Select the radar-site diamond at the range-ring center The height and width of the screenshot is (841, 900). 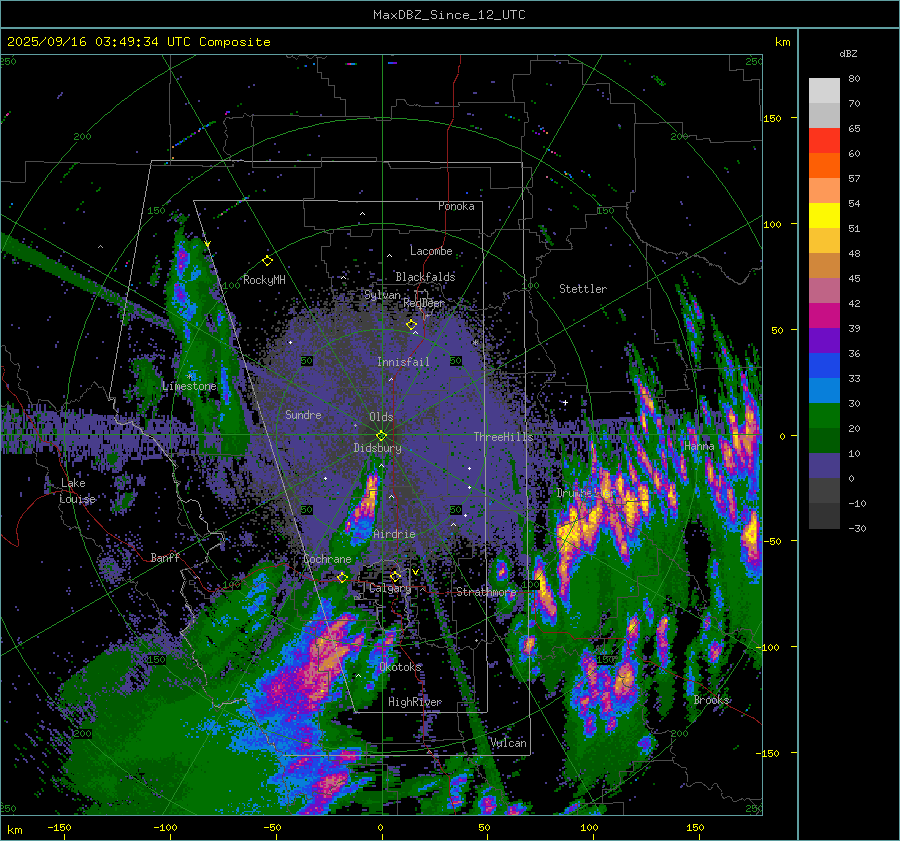381,436
